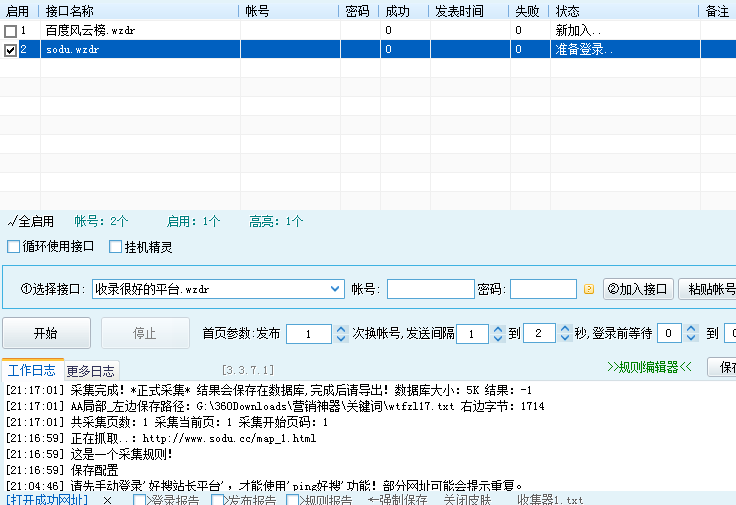
Task: Click the log line 采集完成
Action: pos(268,390)
